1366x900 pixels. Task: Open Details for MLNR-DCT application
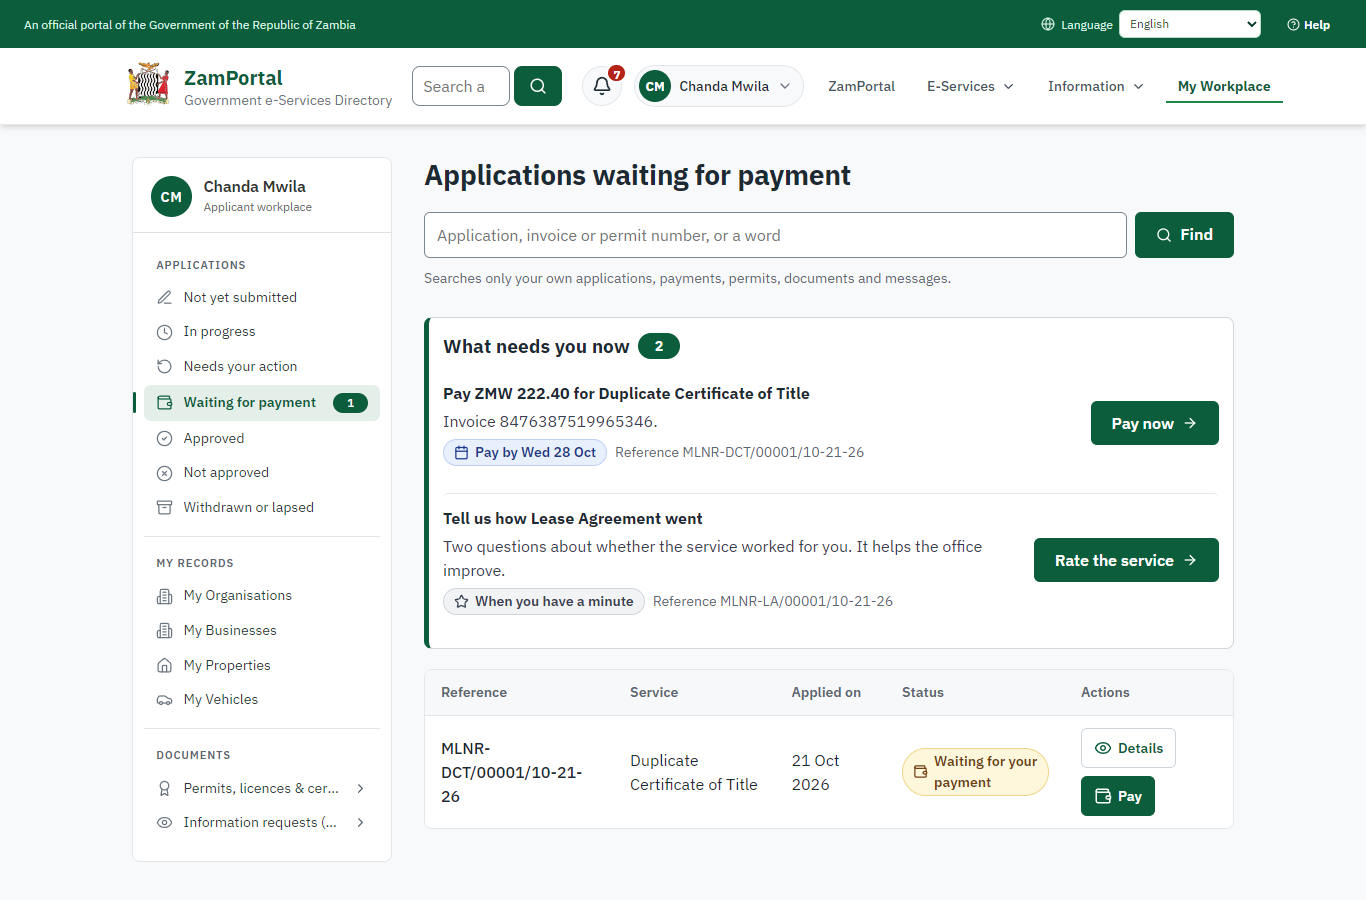tap(1128, 748)
